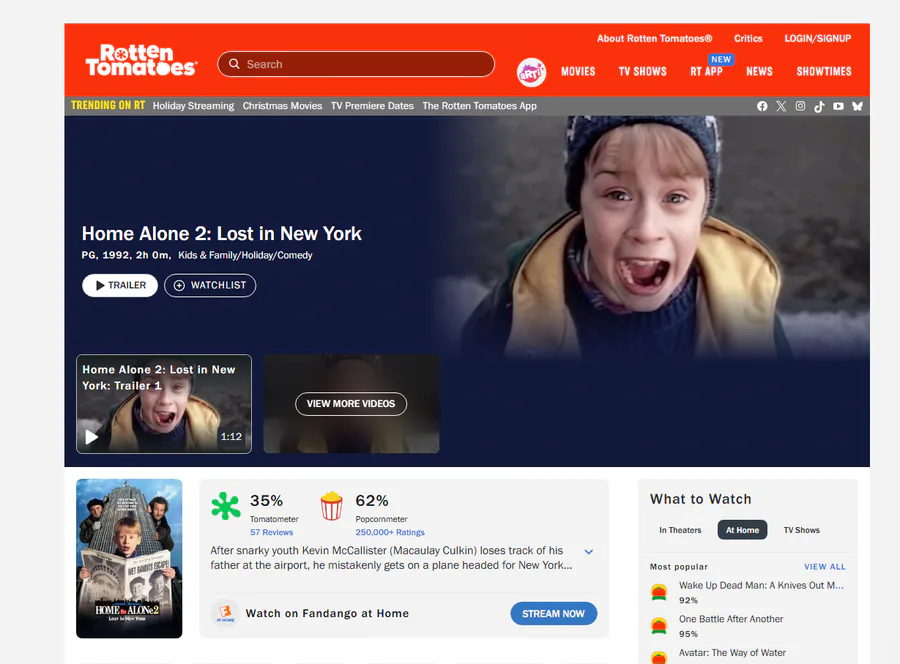Open the RT App menu item

click(706, 72)
